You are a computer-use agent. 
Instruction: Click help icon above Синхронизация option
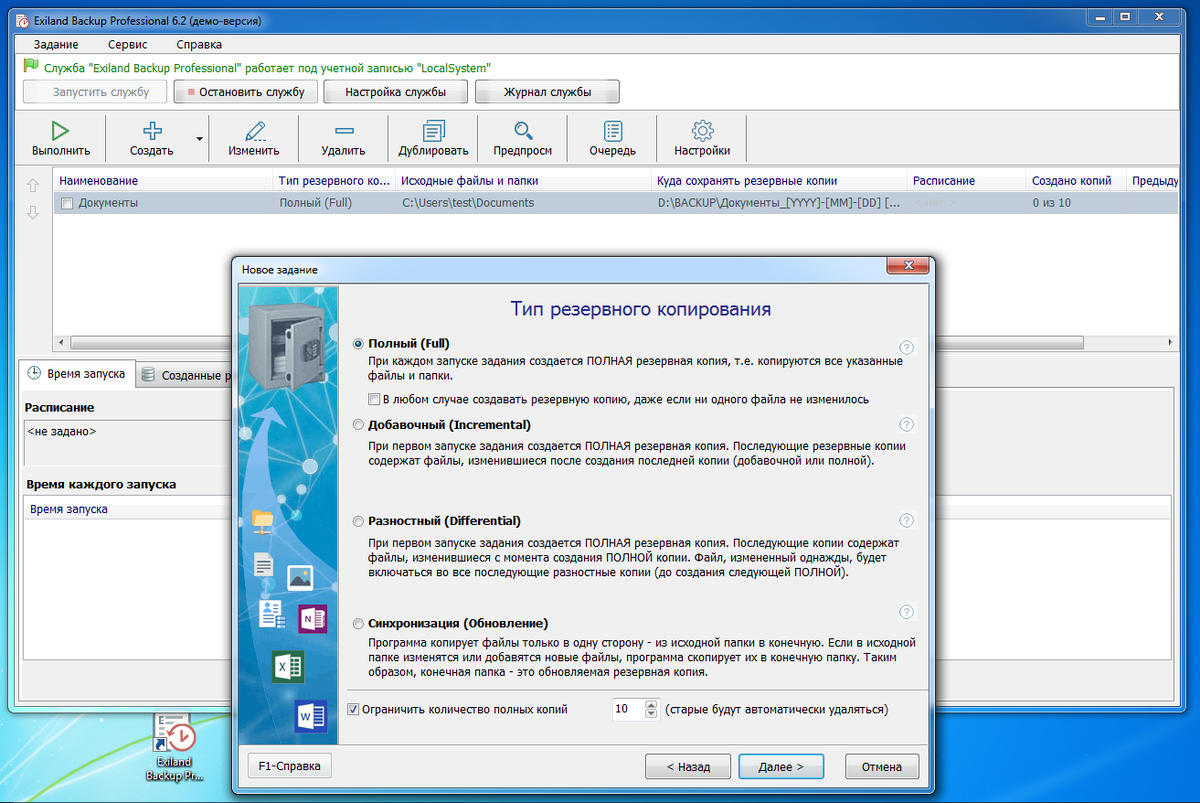[906, 612]
